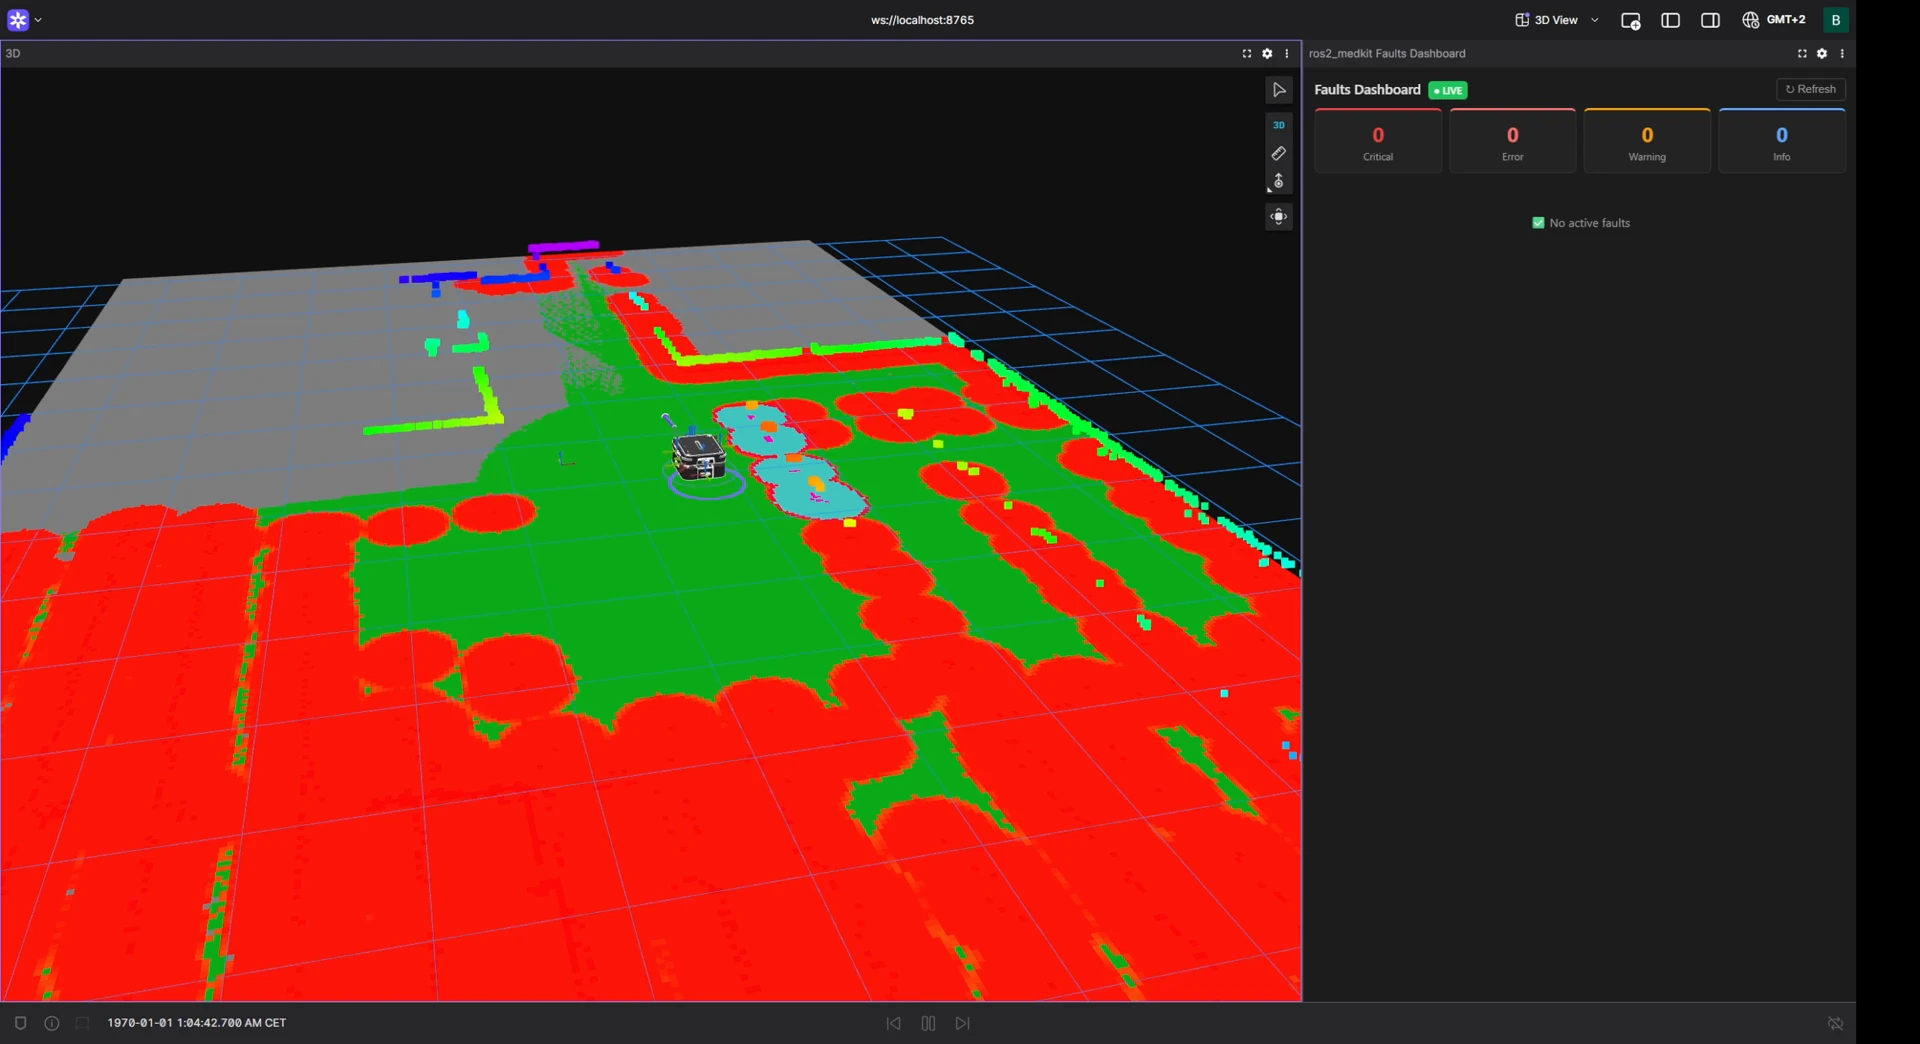Open the 3D panel options menu
Image resolution: width=1920 pixels, height=1044 pixels.
pyautogui.click(x=1287, y=54)
